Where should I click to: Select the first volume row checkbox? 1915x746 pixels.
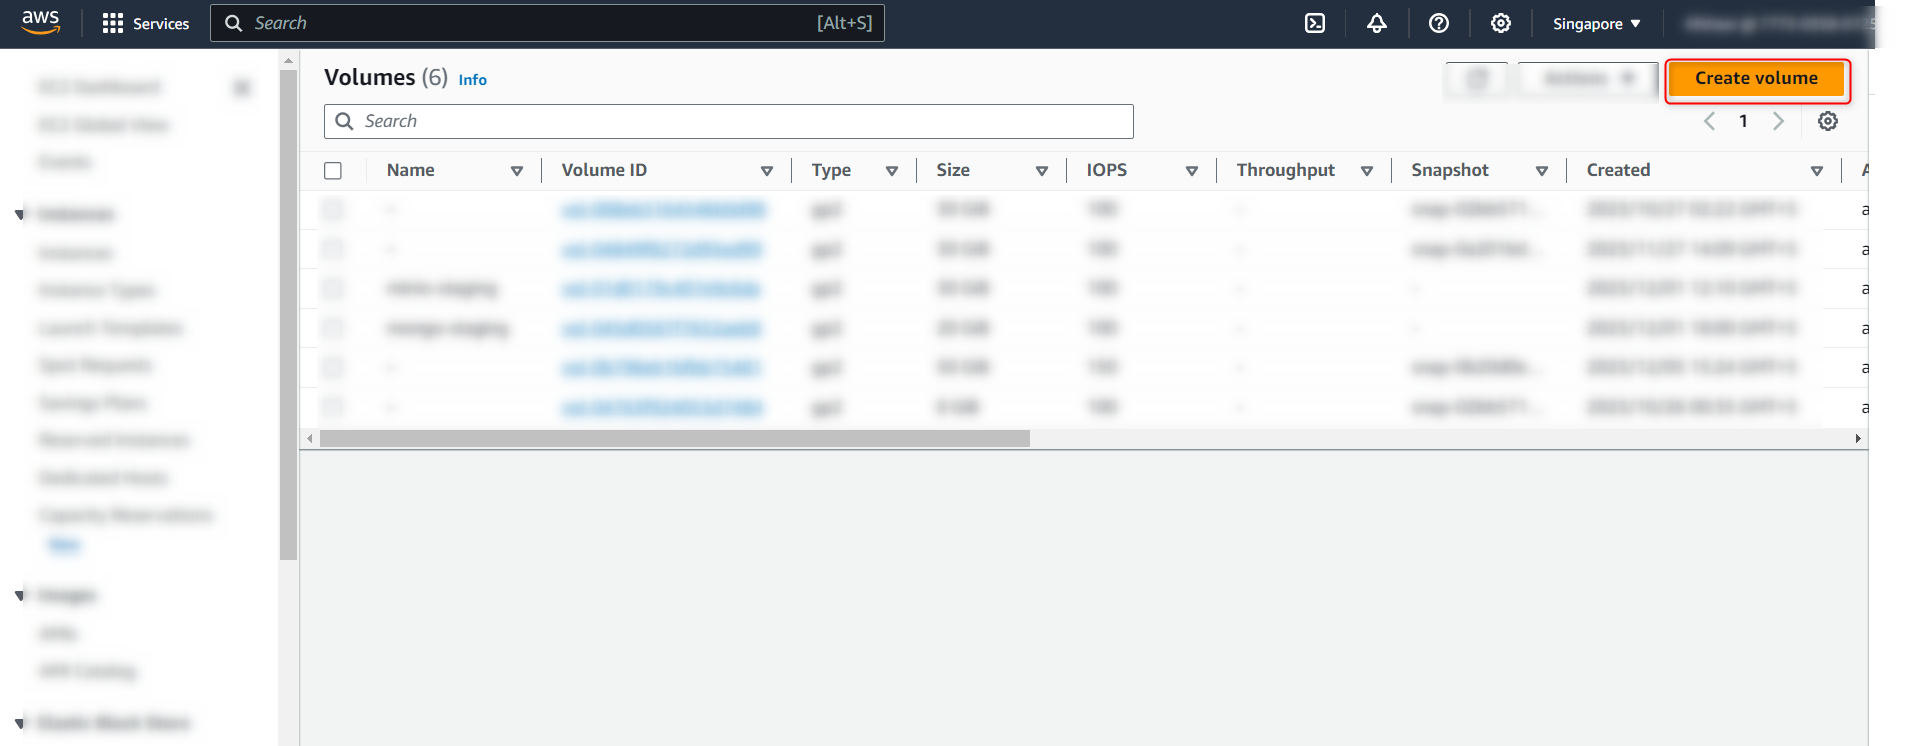pos(333,210)
